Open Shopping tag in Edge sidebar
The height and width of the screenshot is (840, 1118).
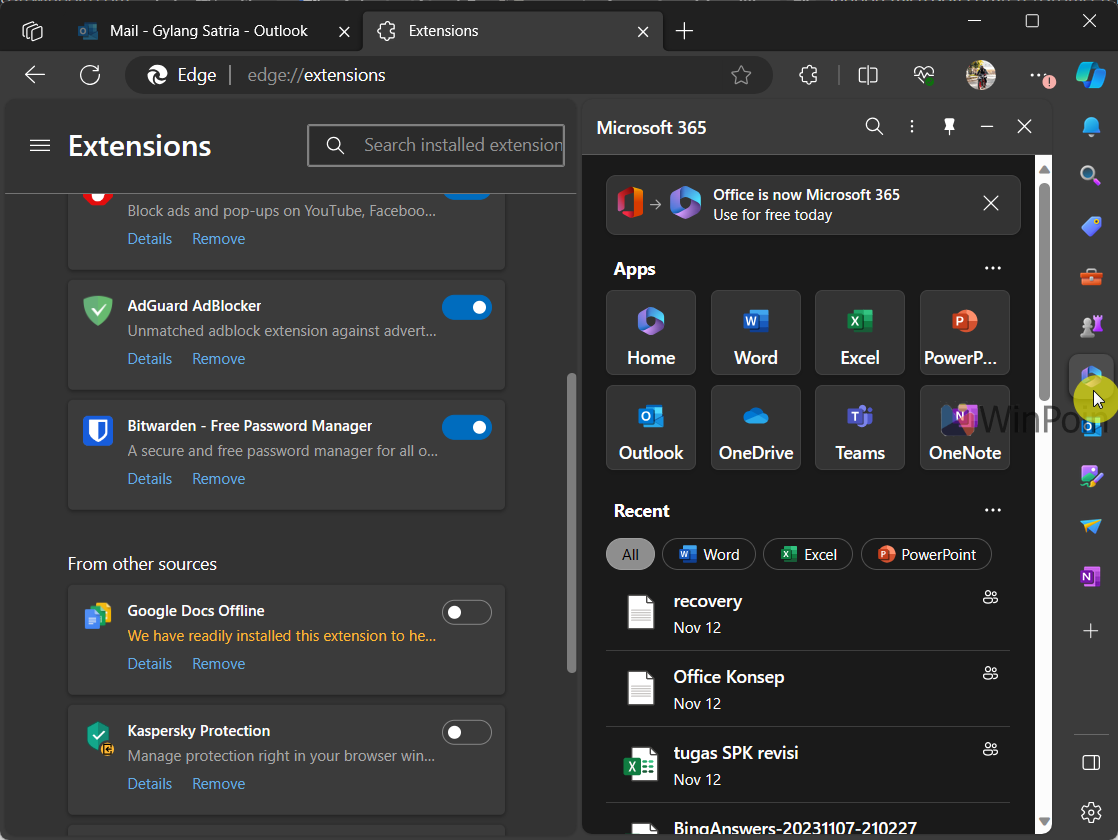coord(1091,226)
